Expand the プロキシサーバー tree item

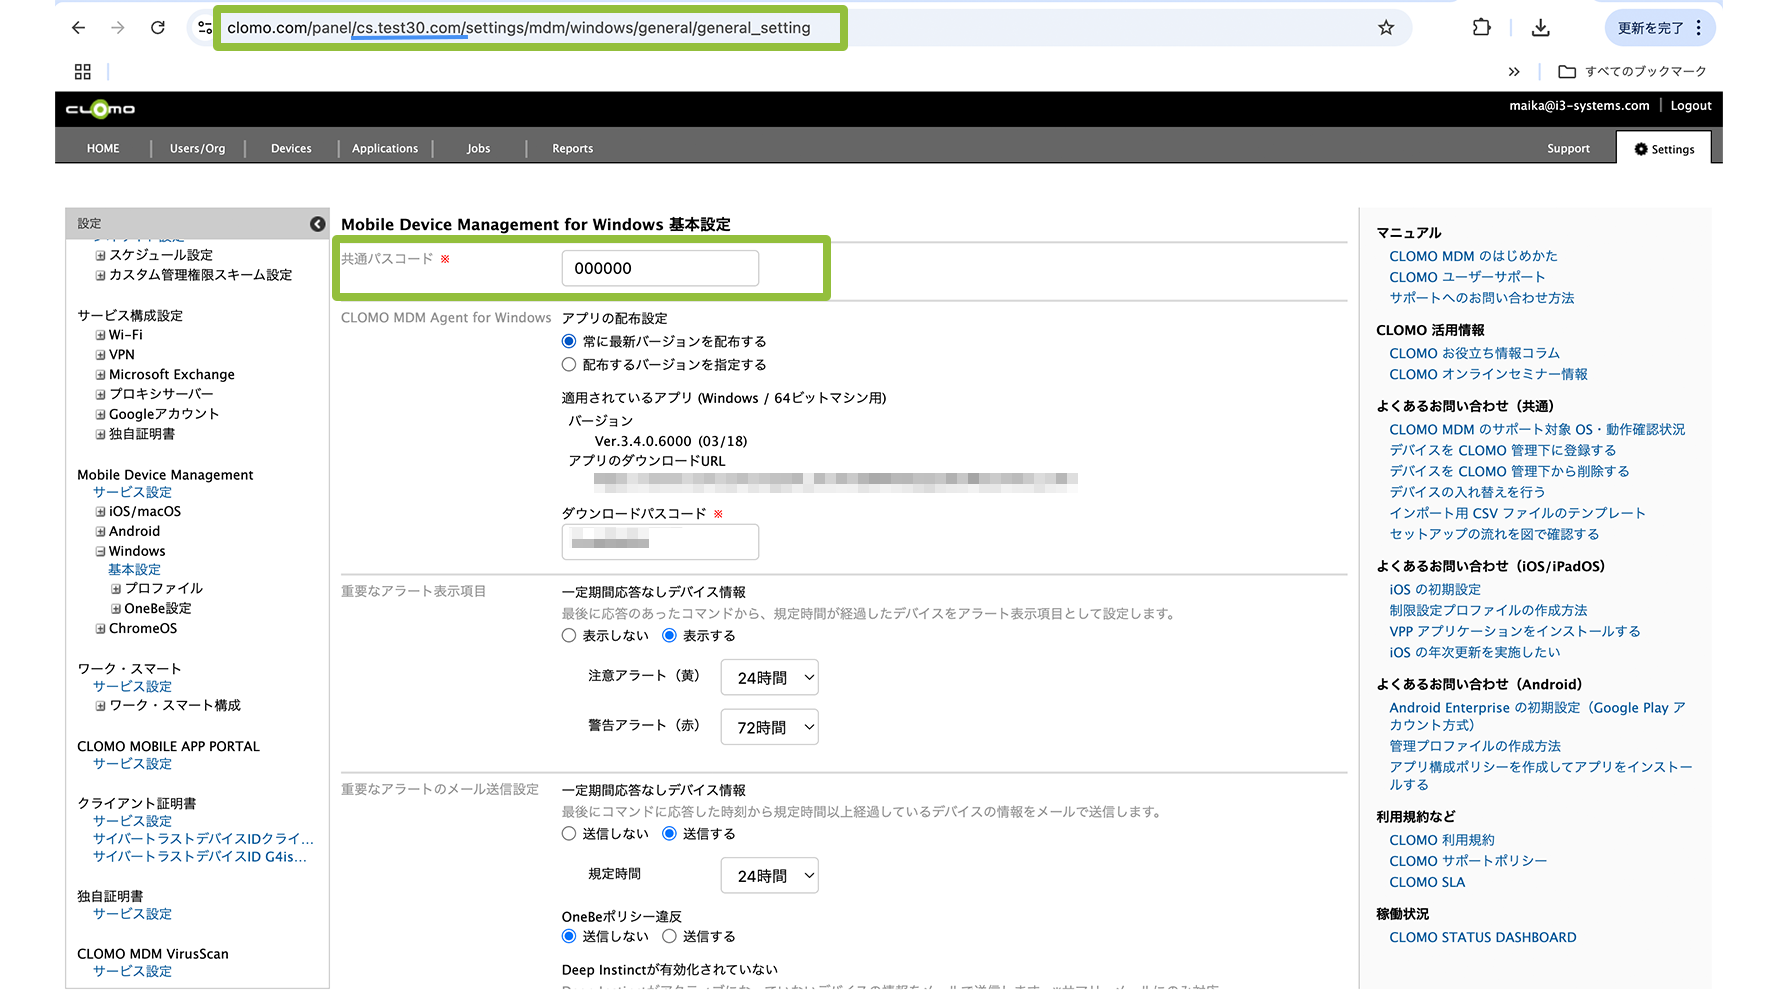[100, 394]
